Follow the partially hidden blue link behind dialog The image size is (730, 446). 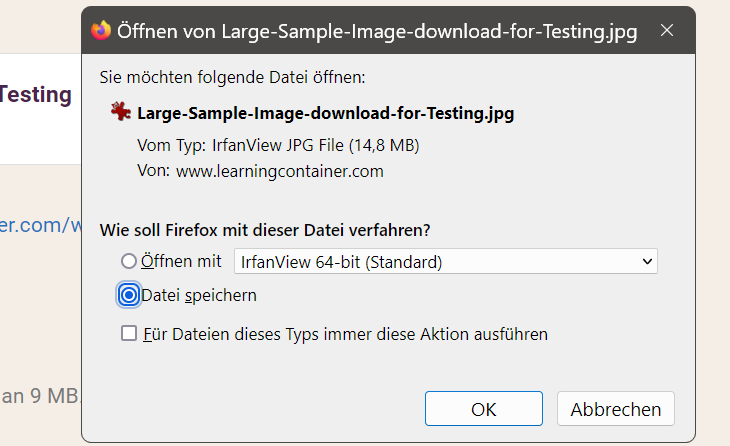click(40, 226)
